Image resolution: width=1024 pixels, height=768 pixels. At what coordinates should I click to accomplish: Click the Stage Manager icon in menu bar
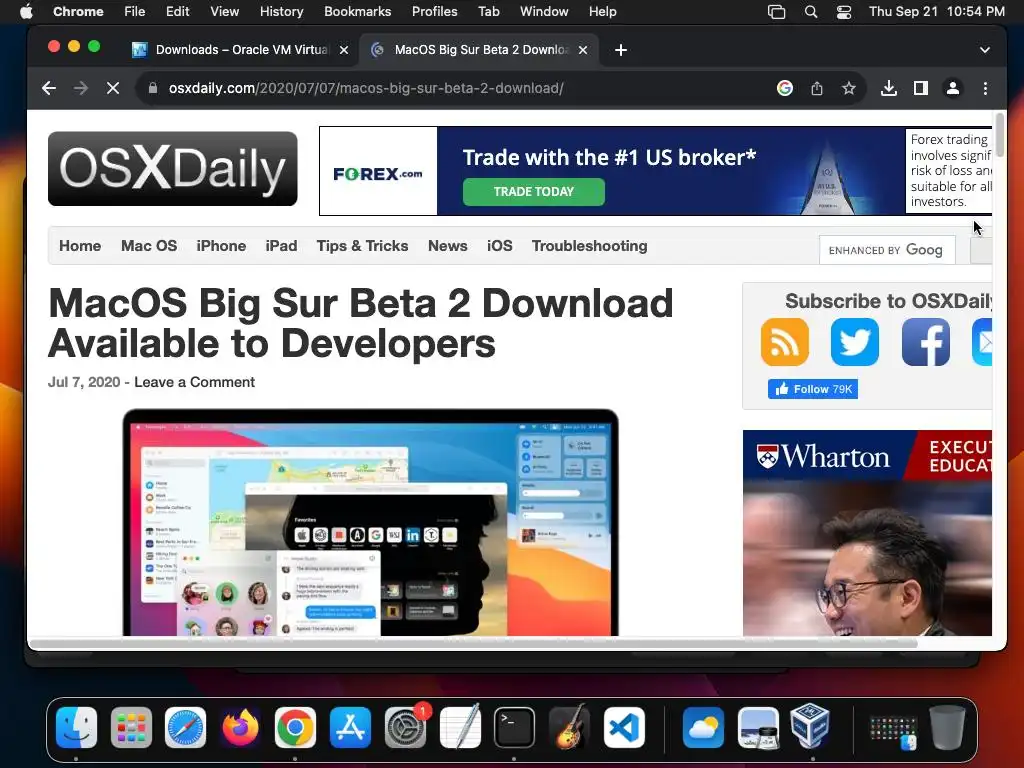[776, 12]
